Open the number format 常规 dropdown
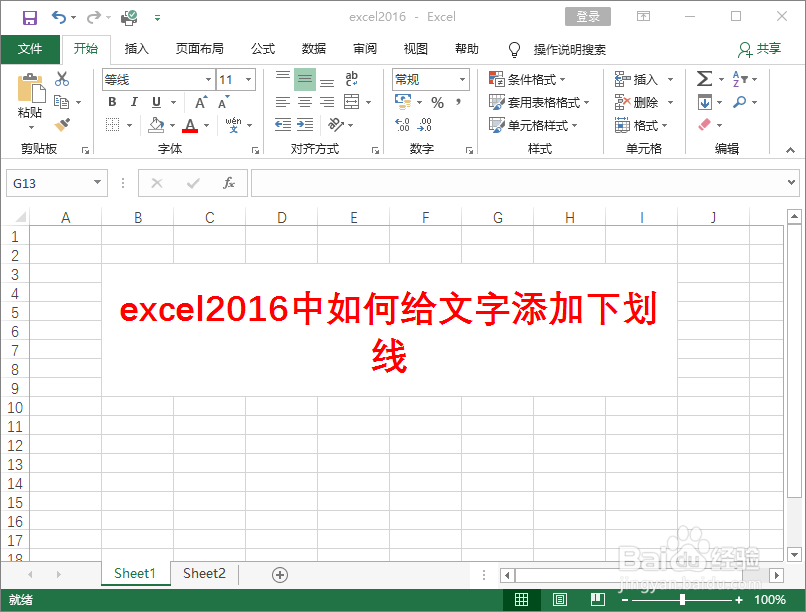This screenshot has height=612, width=806. coord(462,79)
